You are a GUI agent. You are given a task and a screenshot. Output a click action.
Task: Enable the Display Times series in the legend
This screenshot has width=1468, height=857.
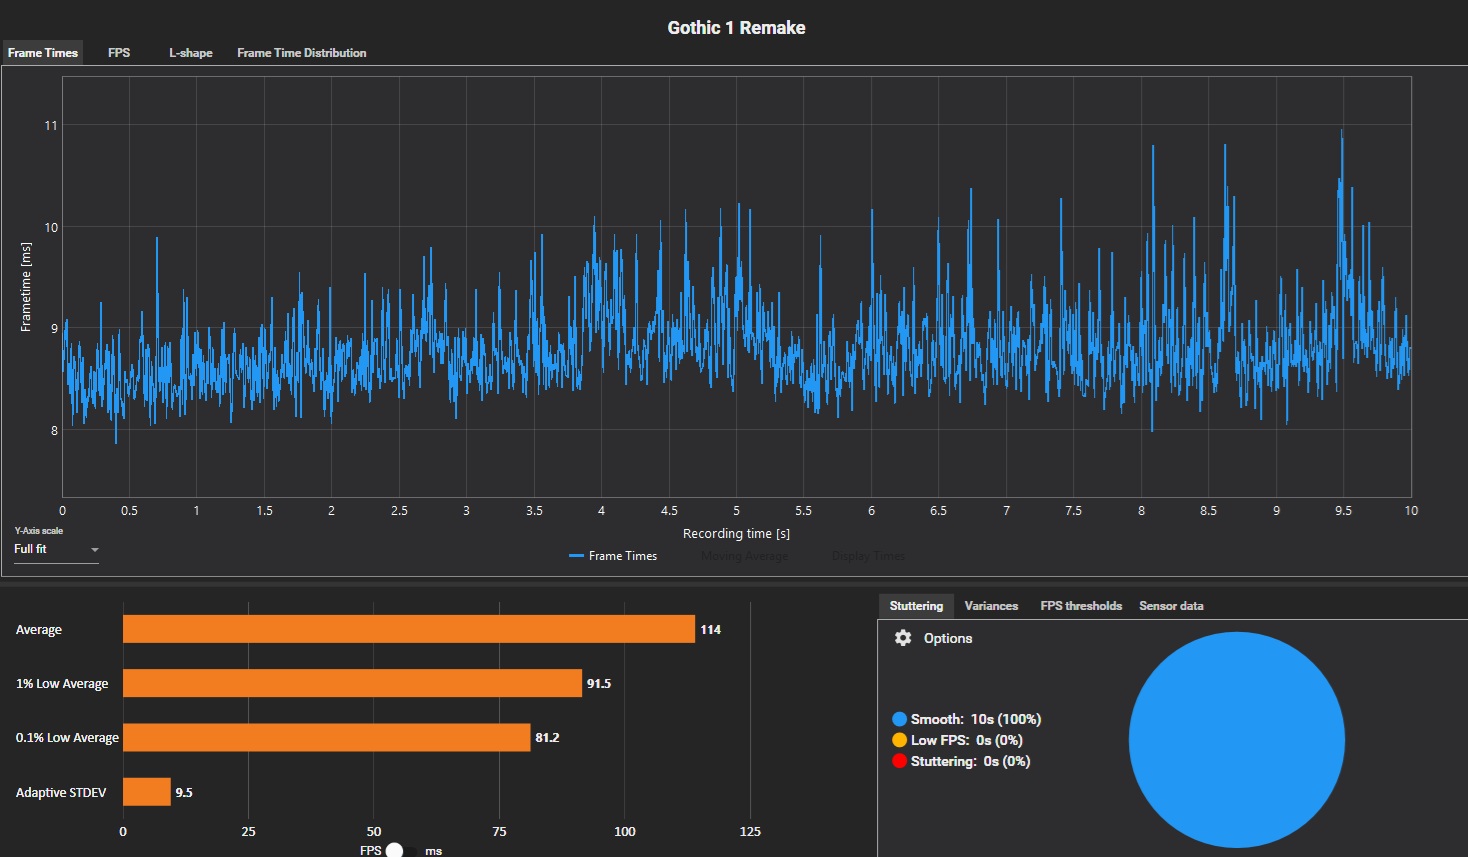coord(868,556)
